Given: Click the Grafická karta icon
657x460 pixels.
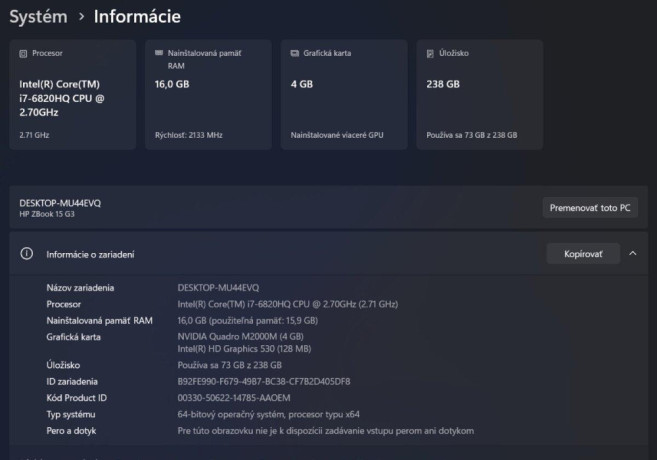Looking at the screenshot, I should click(x=295, y=53).
